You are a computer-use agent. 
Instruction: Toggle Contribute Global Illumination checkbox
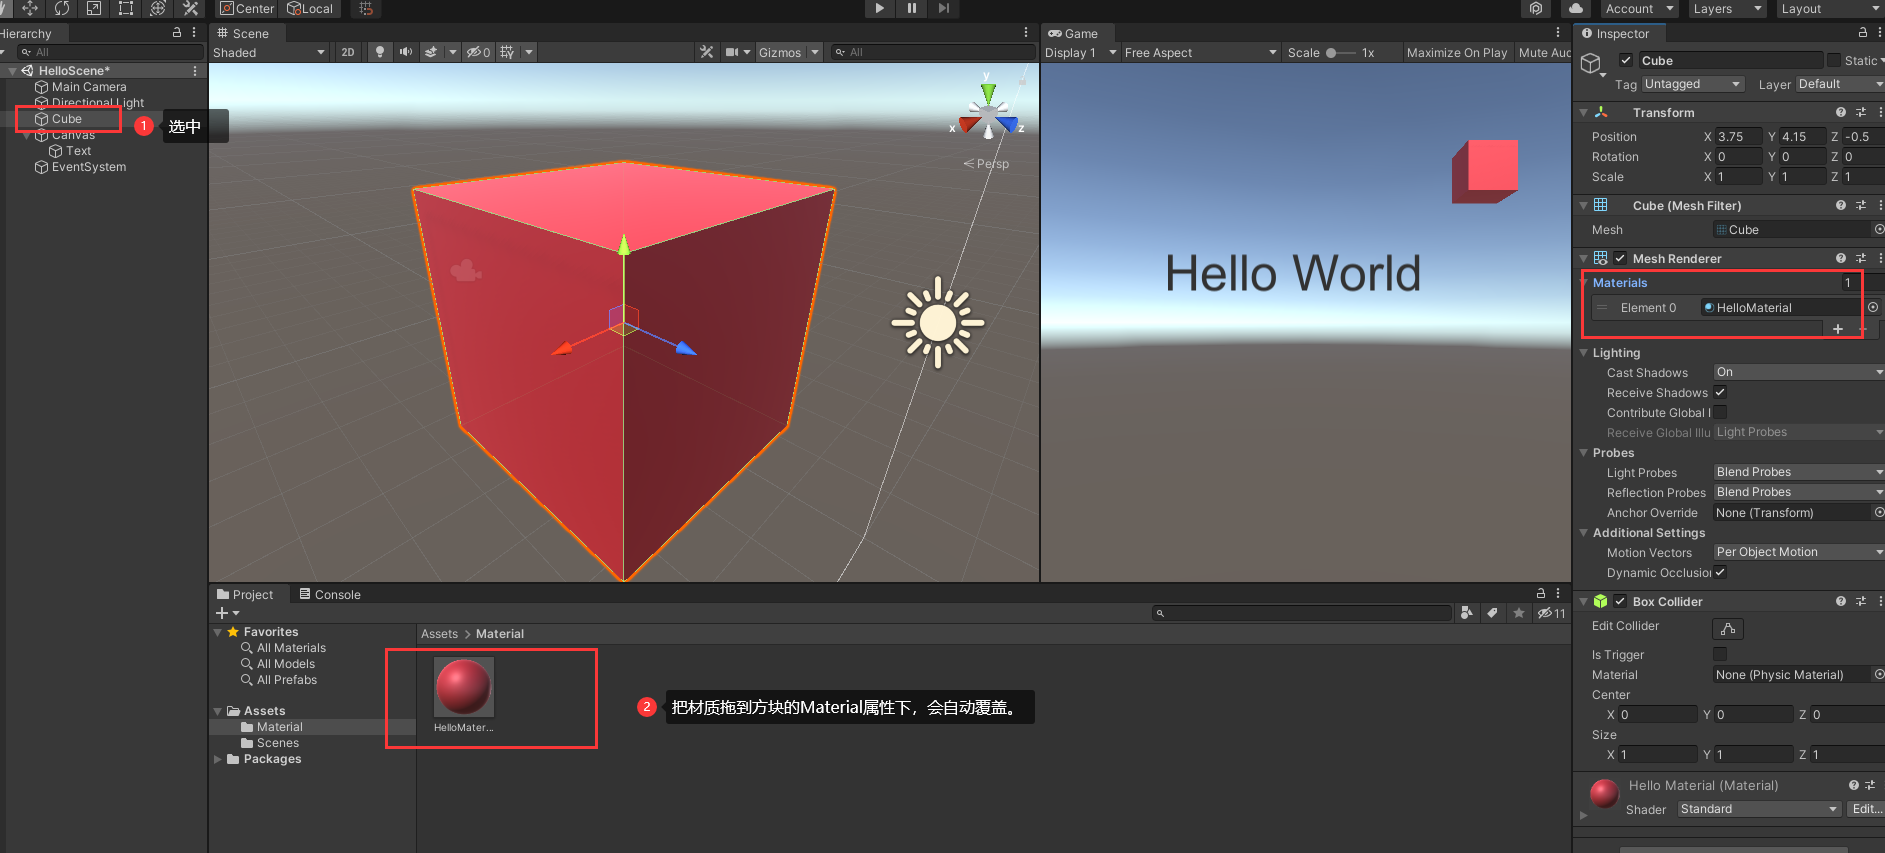click(x=1720, y=412)
